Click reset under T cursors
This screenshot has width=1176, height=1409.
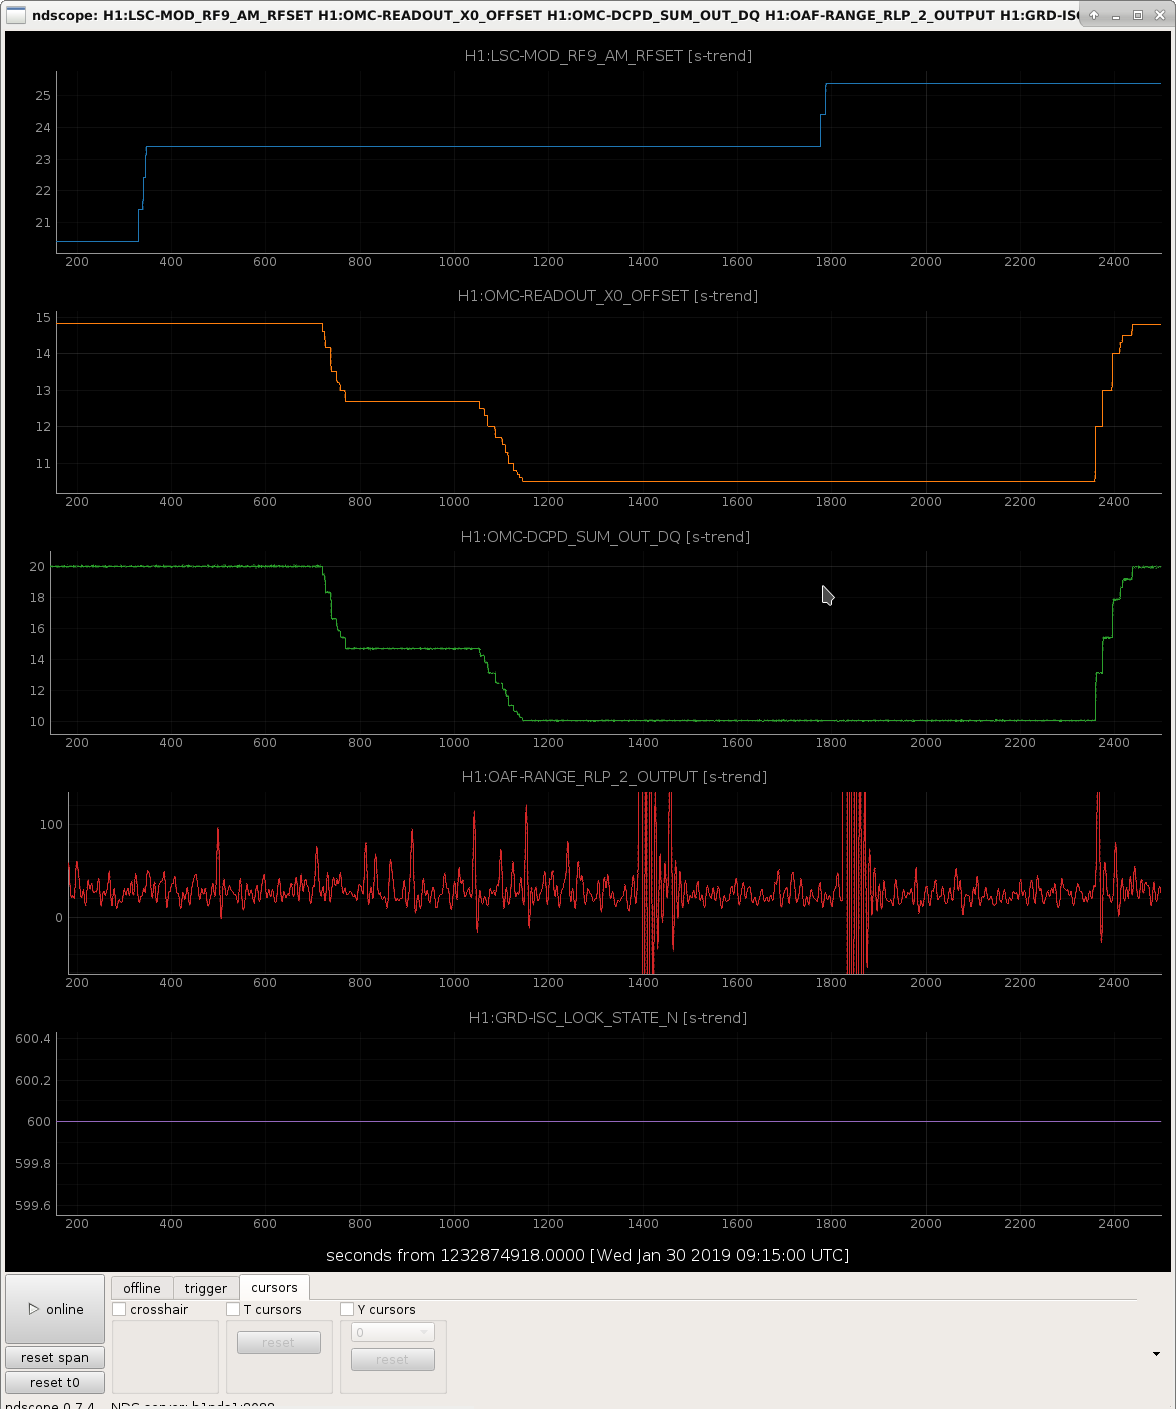(x=279, y=1342)
